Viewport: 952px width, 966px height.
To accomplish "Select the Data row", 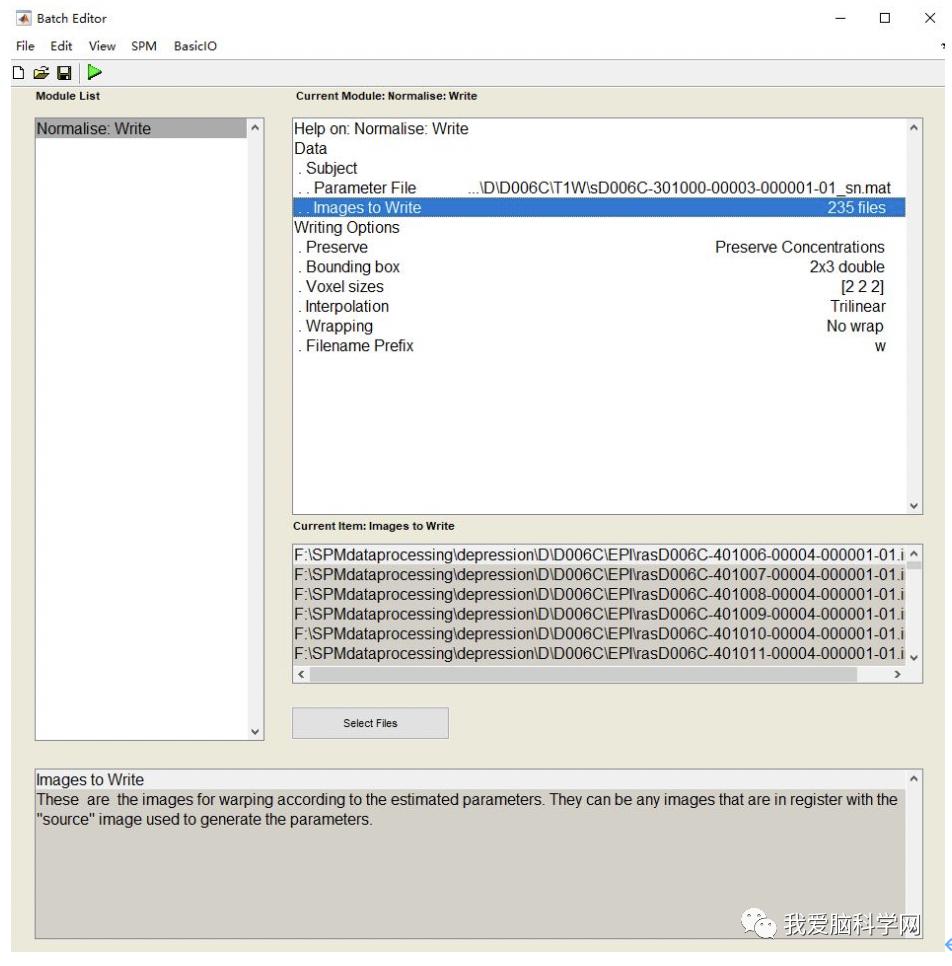I will click(599, 148).
